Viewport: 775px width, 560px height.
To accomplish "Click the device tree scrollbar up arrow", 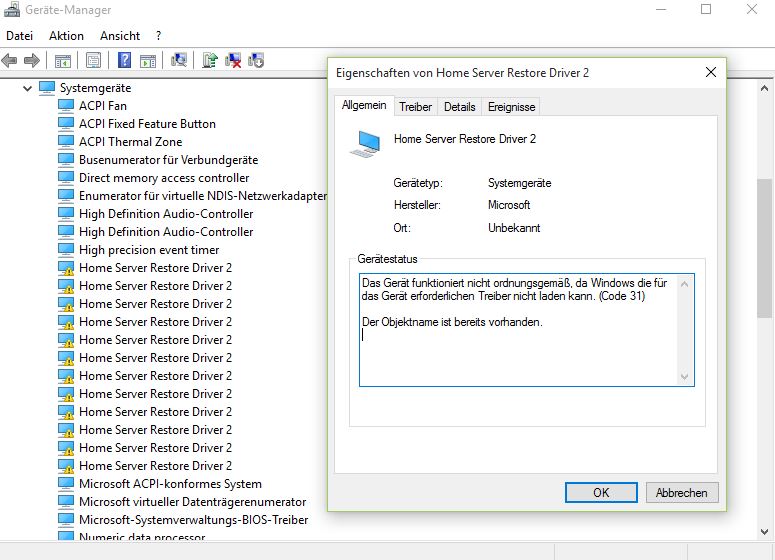I will (x=765, y=88).
